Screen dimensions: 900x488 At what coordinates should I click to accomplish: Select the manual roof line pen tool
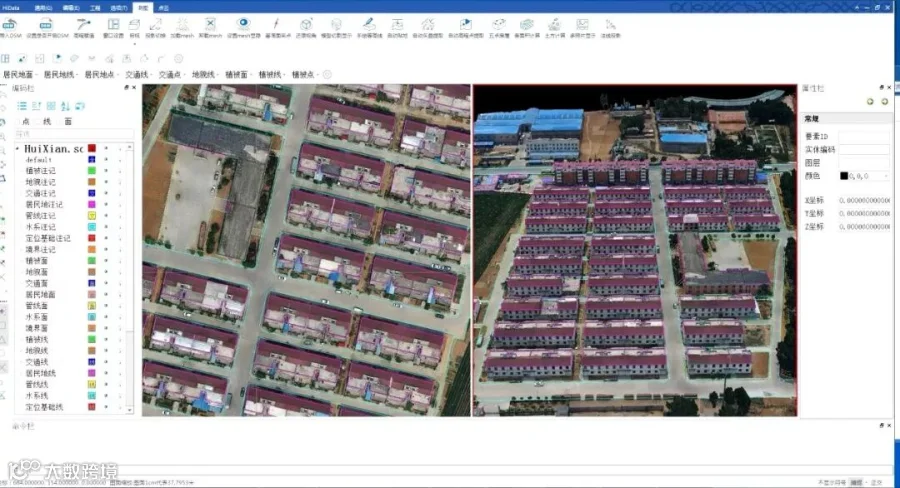point(369,24)
